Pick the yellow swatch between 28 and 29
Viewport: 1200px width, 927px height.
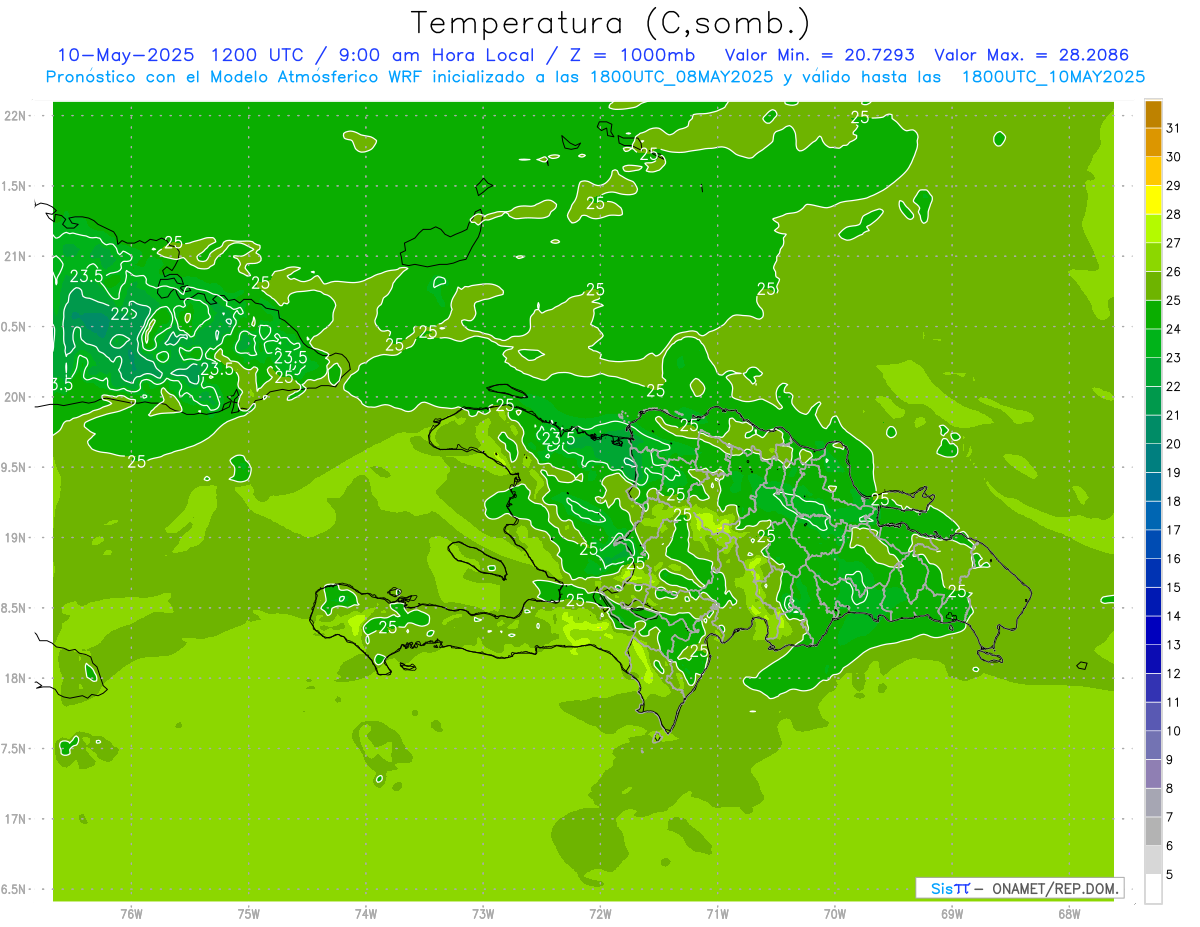[x=1153, y=200]
